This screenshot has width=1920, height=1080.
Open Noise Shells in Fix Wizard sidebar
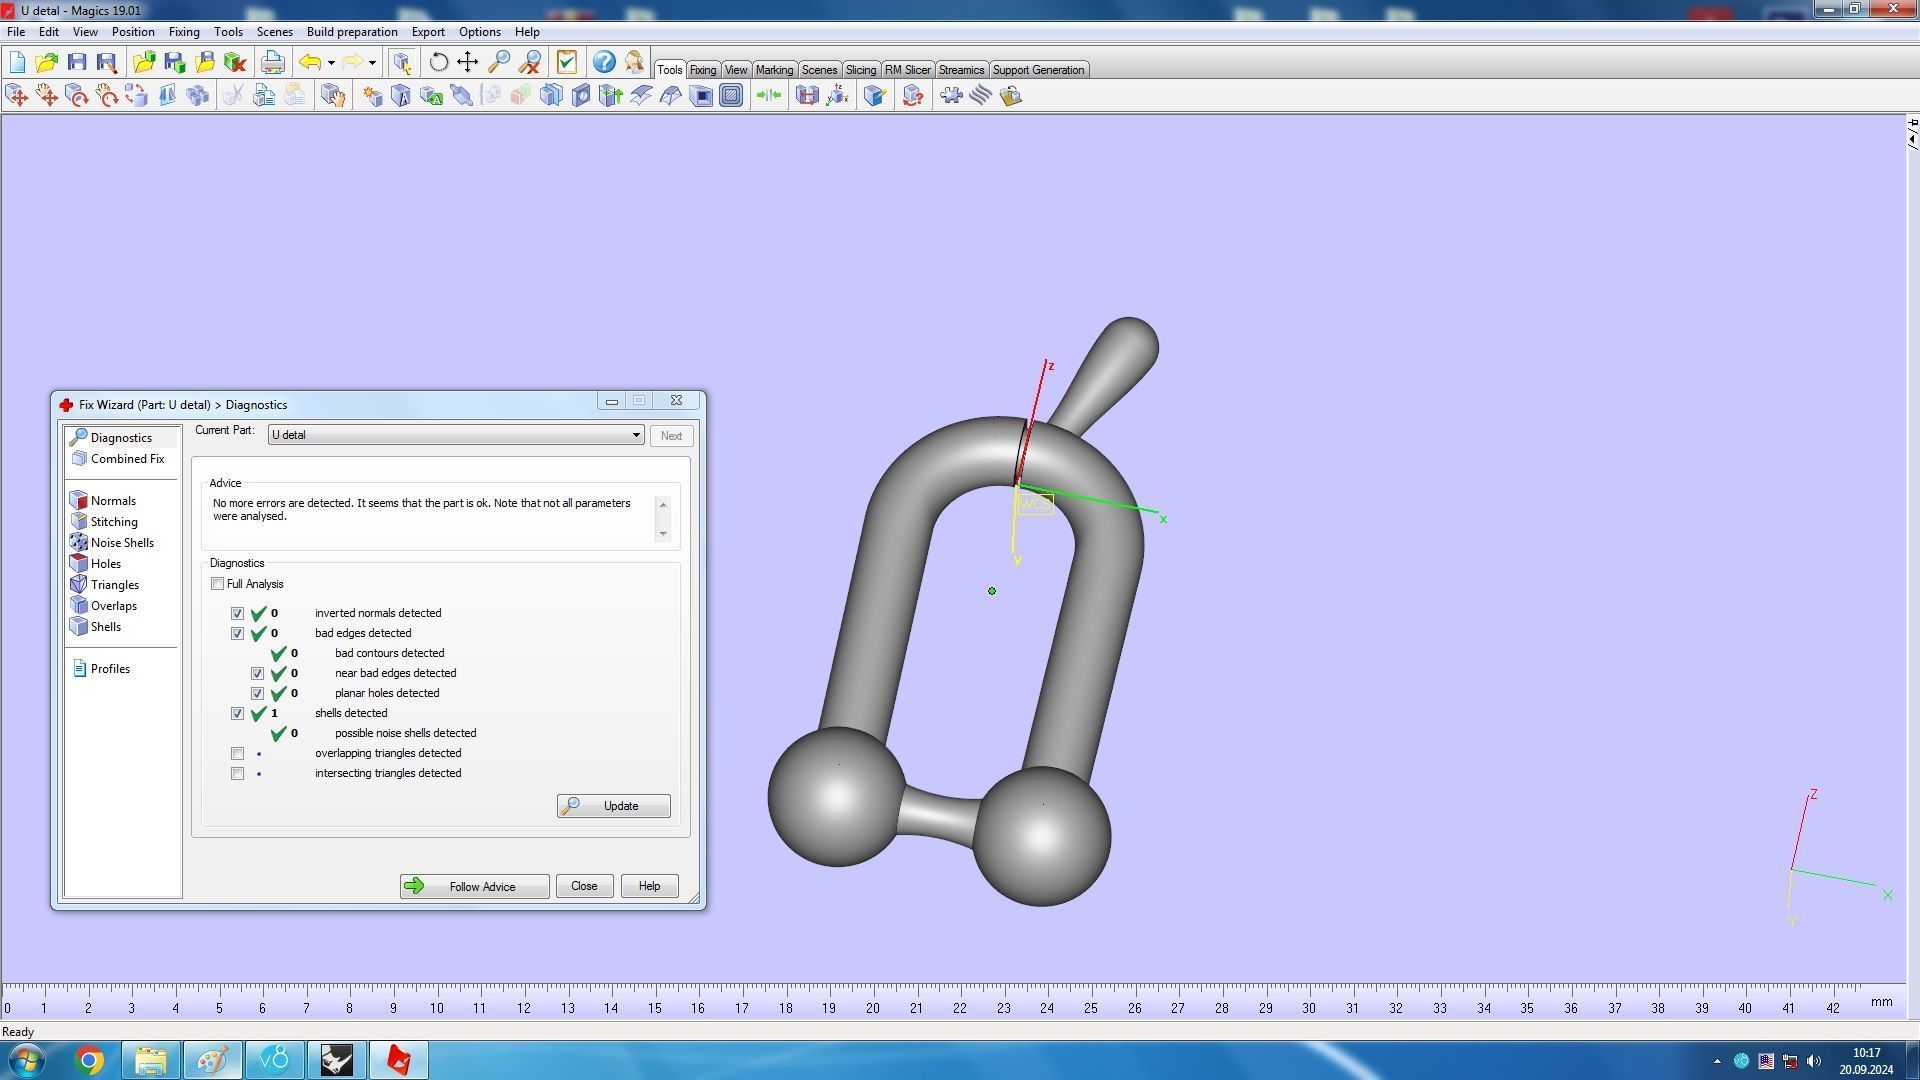(x=121, y=543)
